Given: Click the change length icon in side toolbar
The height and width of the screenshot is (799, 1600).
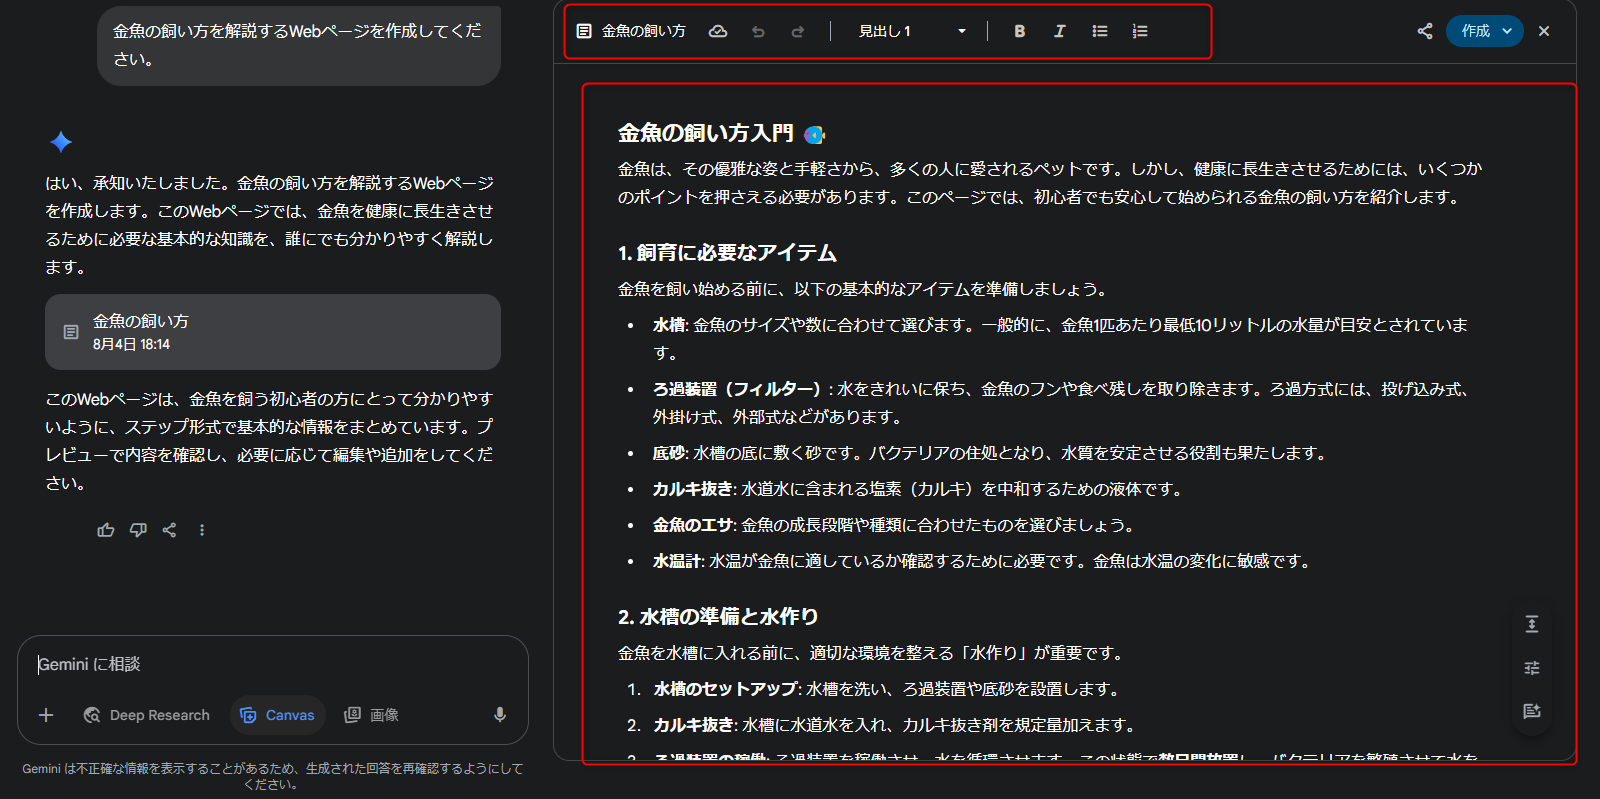Looking at the screenshot, I should coord(1531,624).
